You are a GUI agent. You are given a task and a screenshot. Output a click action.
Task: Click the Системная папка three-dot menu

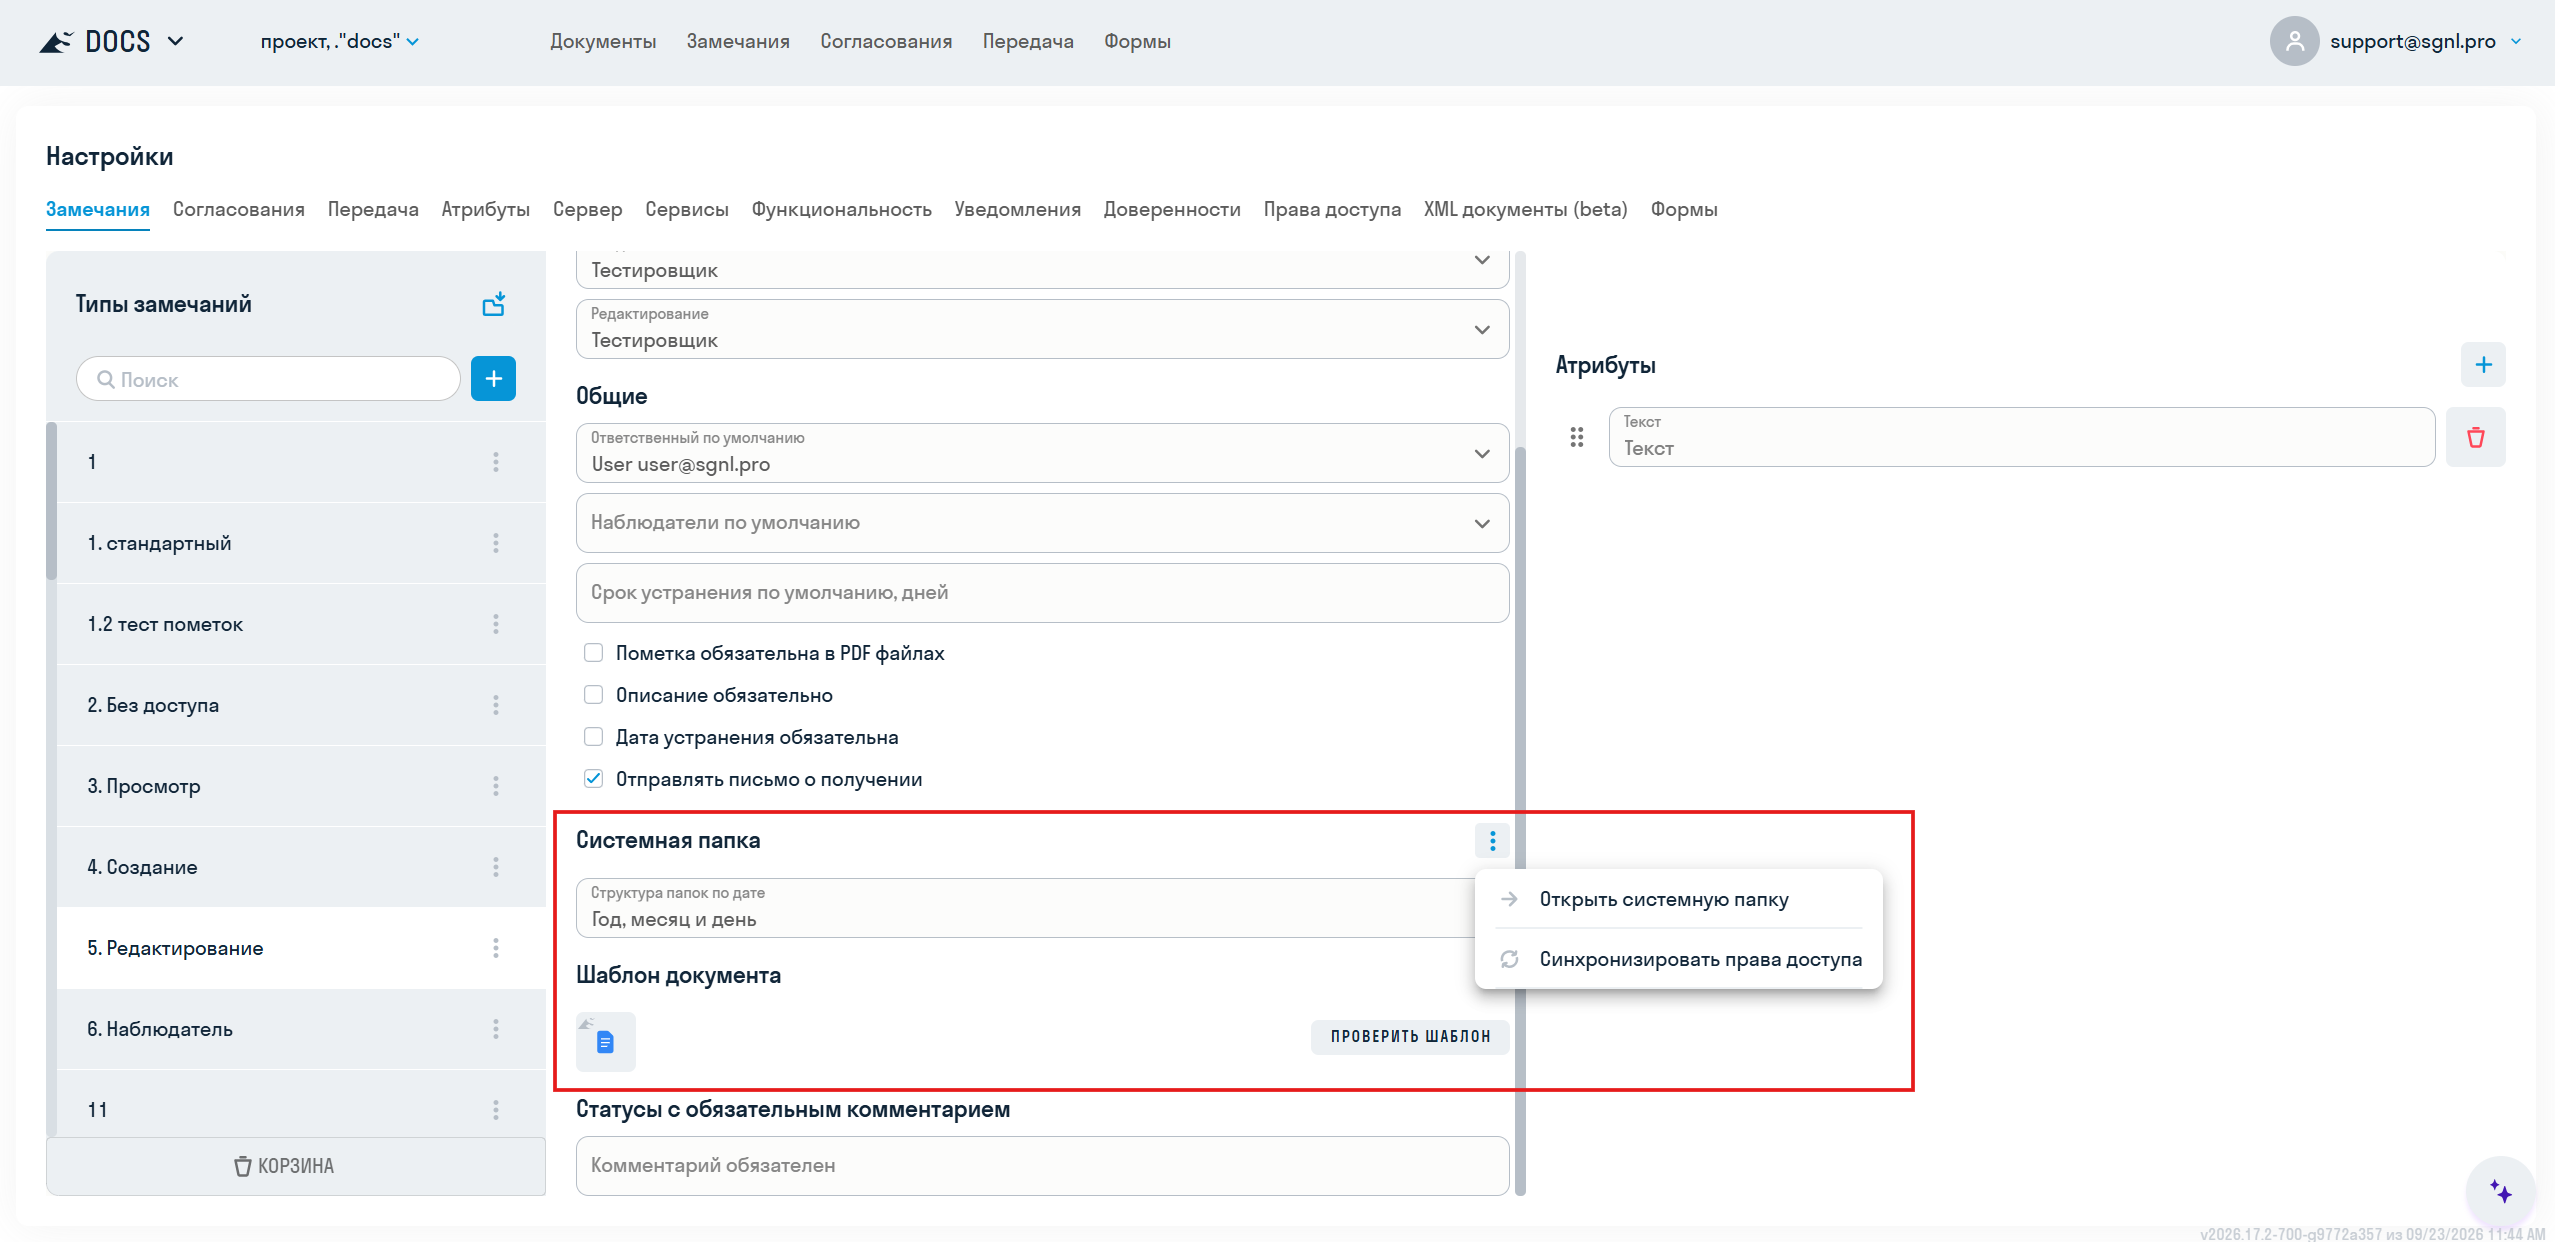tap(1492, 841)
